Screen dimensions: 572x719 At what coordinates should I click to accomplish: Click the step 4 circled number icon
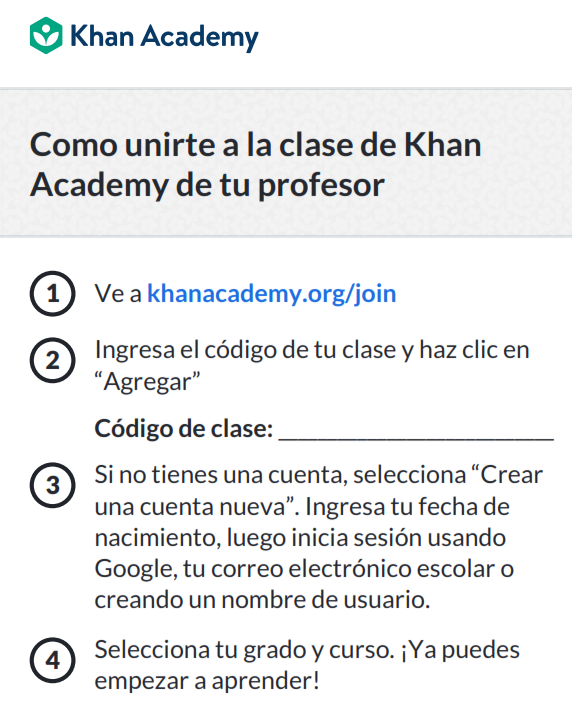(53, 660)
